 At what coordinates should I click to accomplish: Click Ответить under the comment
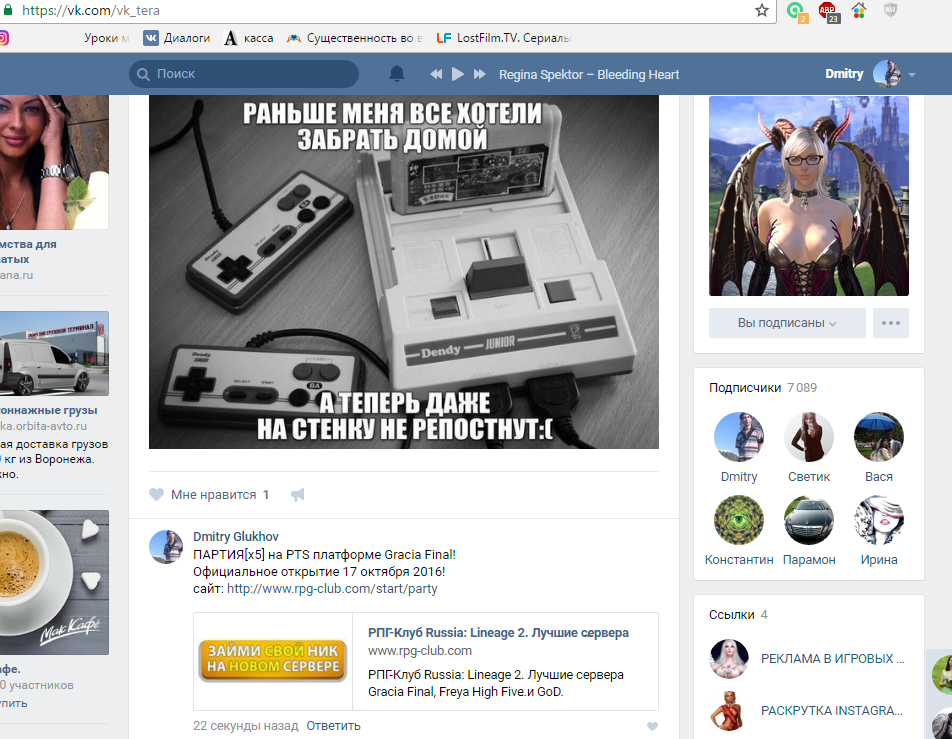pos(333,726)
